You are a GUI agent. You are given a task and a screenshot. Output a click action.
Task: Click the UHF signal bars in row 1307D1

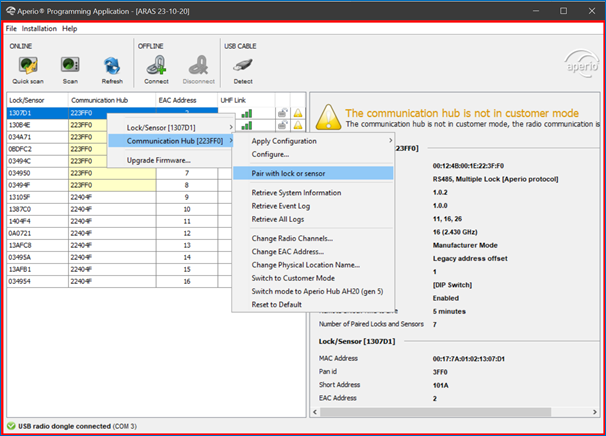247,113
